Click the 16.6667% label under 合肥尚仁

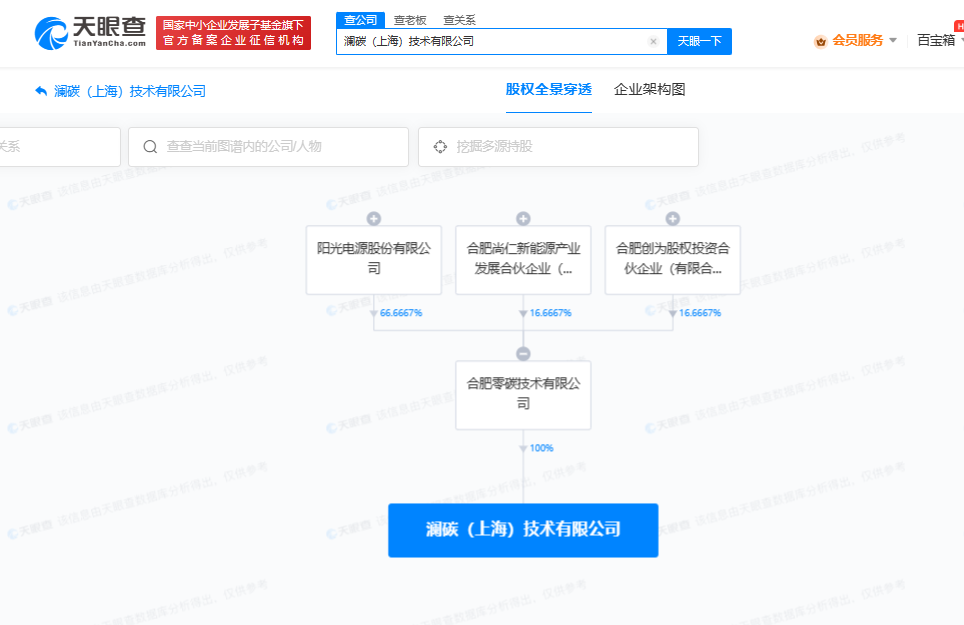tap(550, 313)
